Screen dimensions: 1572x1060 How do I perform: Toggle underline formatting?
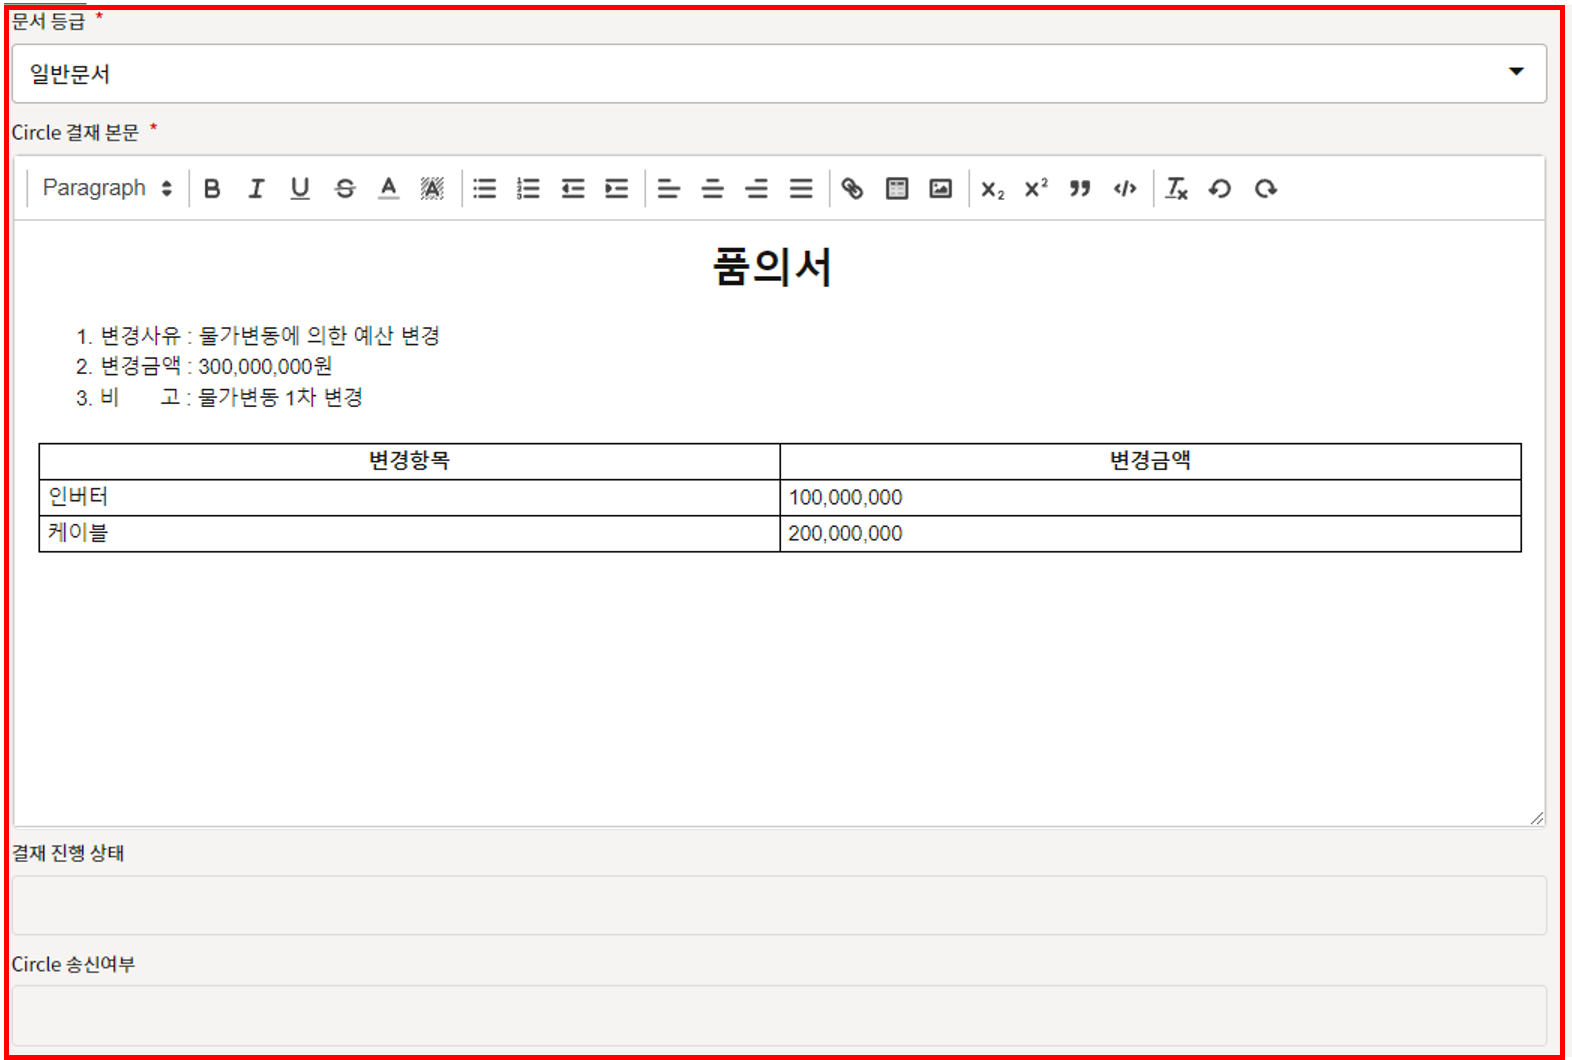point(300,188)
